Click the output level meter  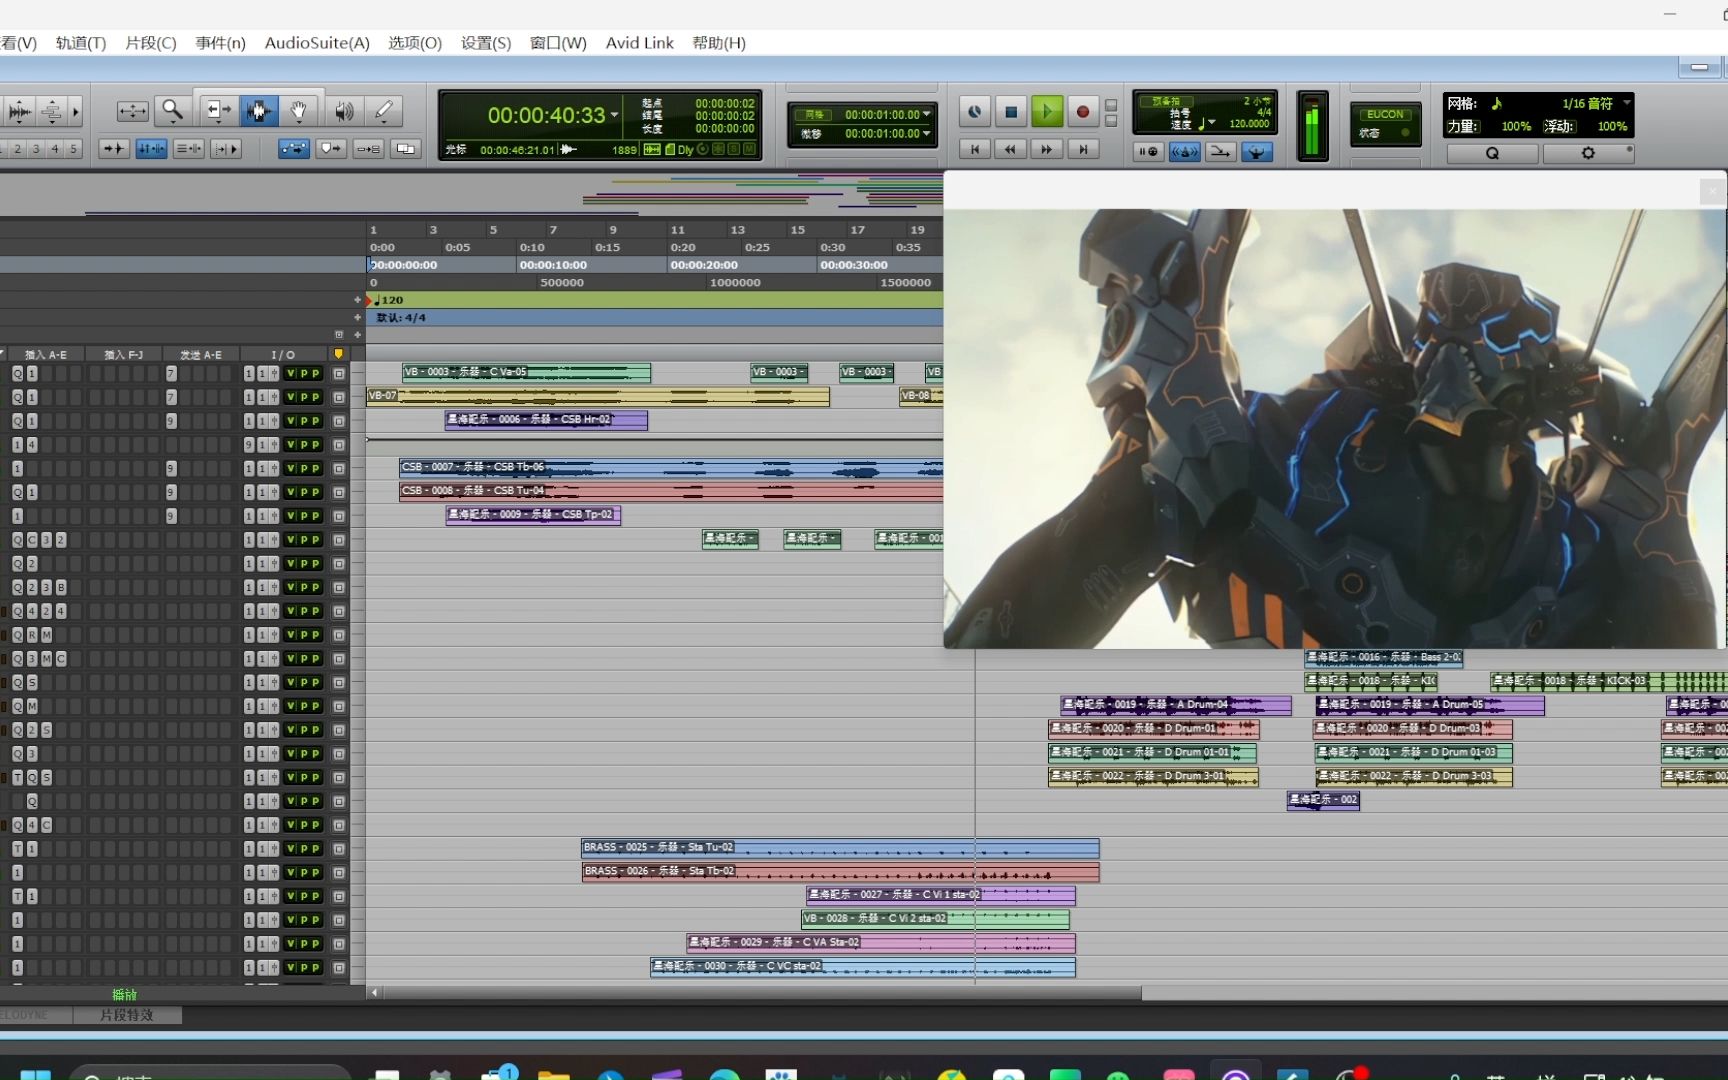pyautogui.click(x=1312, y=126)
